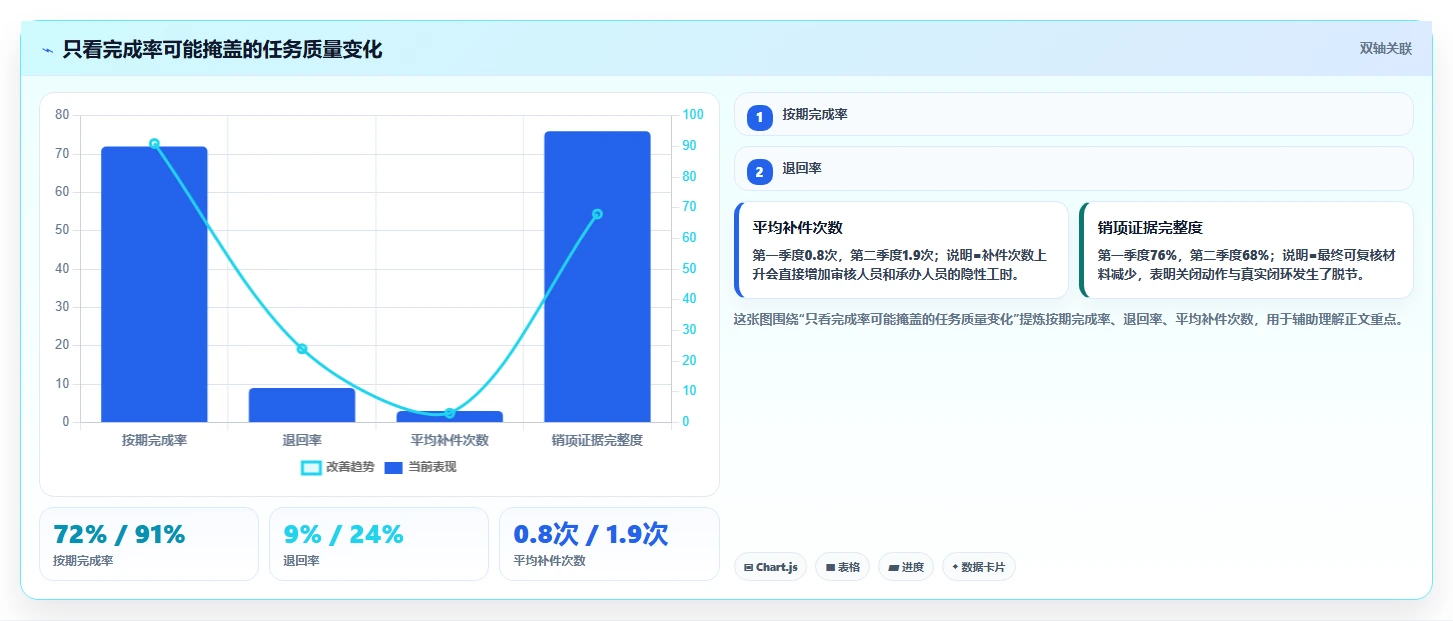The width and height of the screenshot is (1453, 621).
Task: Click the Chart.js tag icon
Action: coord(748,567)
